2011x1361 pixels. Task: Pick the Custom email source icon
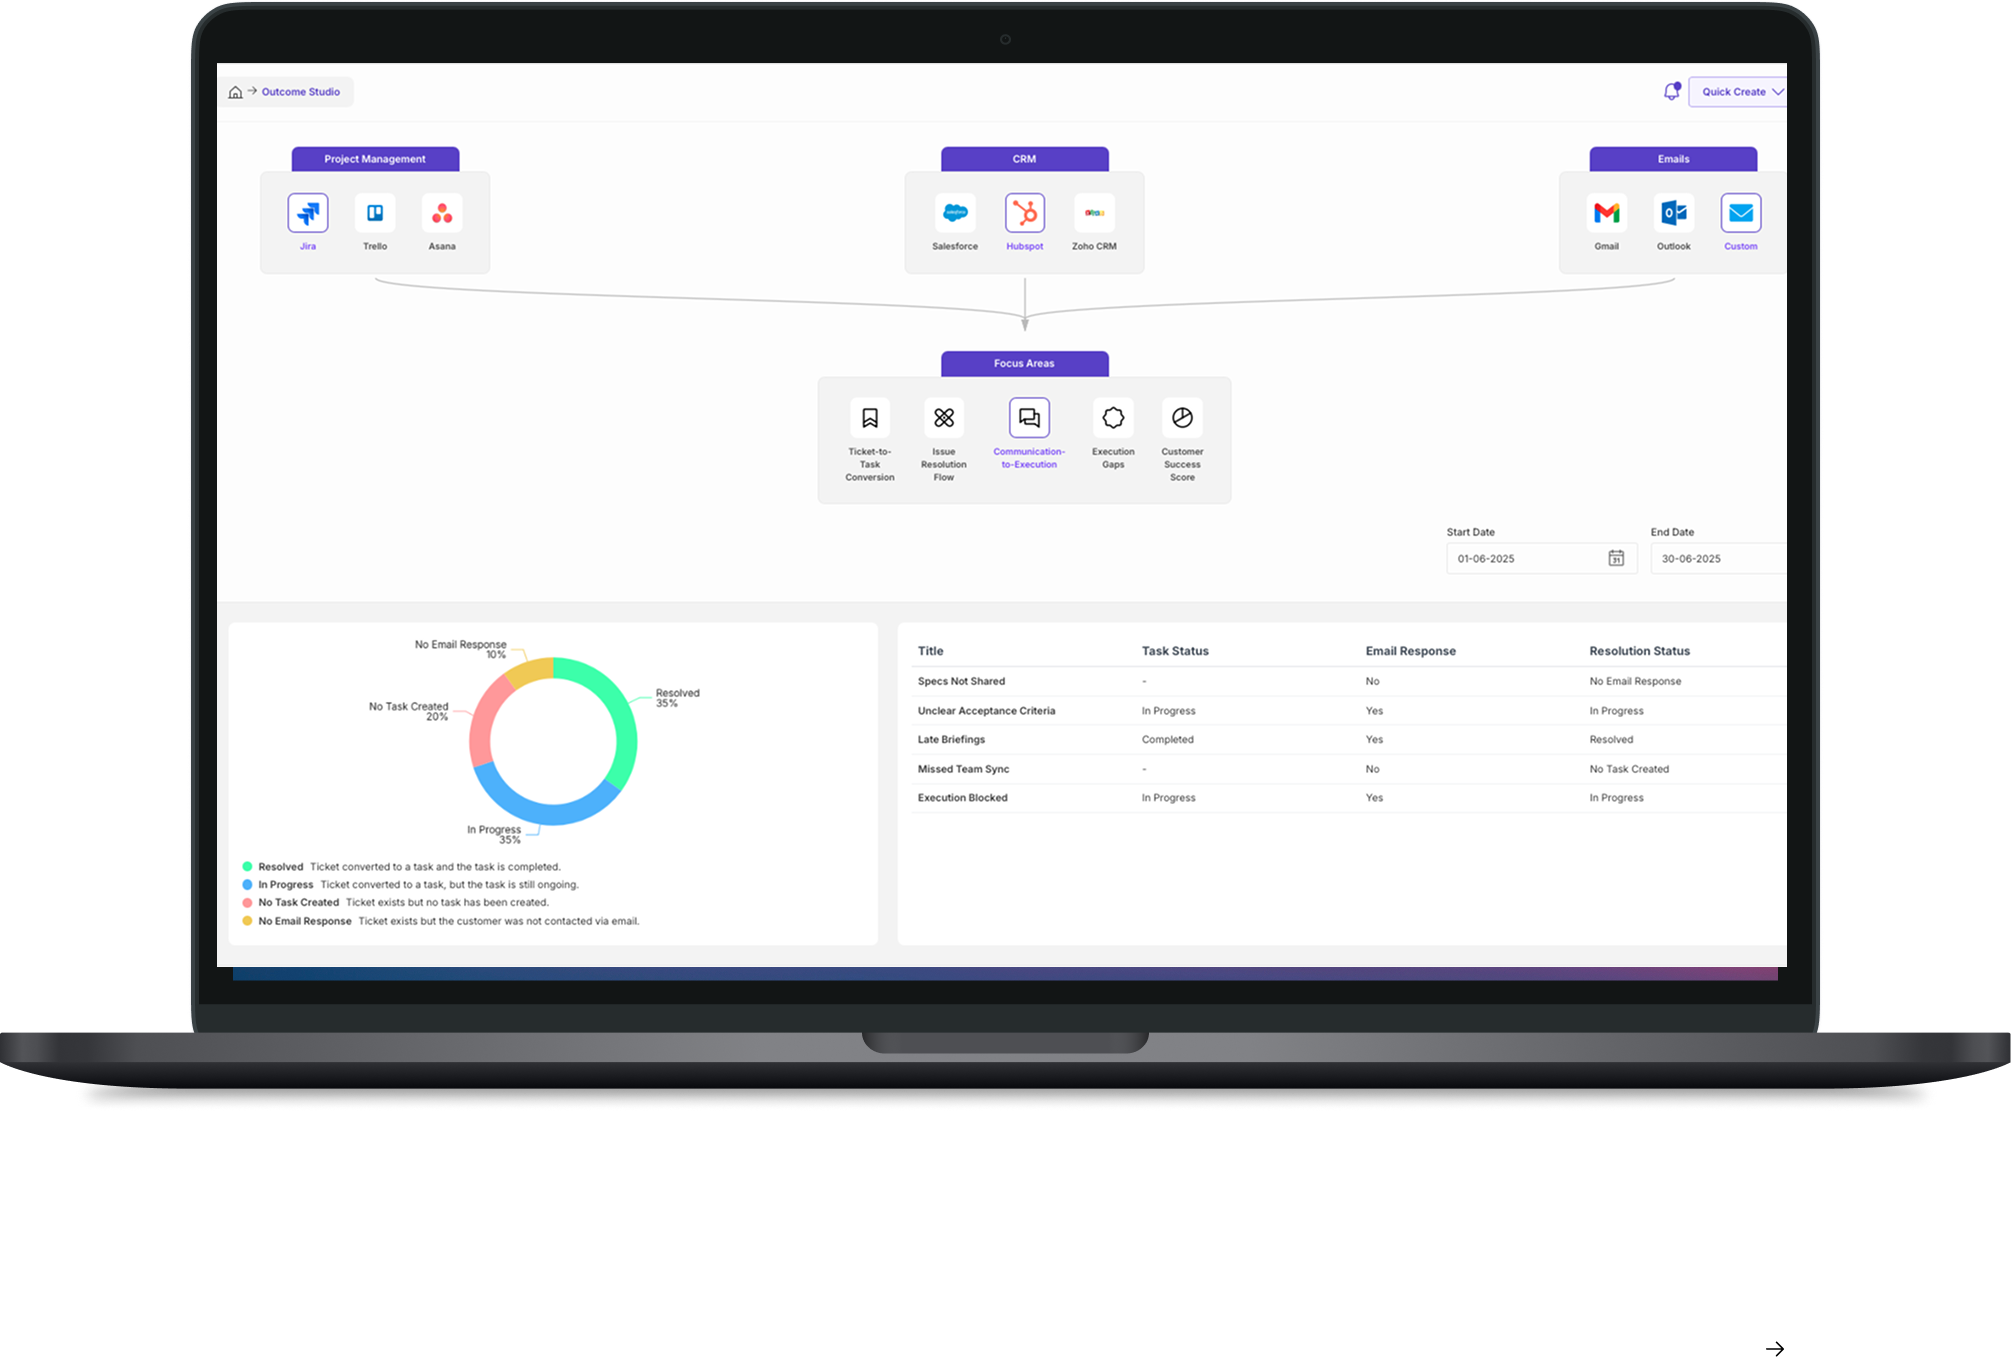pos(1740,213)
